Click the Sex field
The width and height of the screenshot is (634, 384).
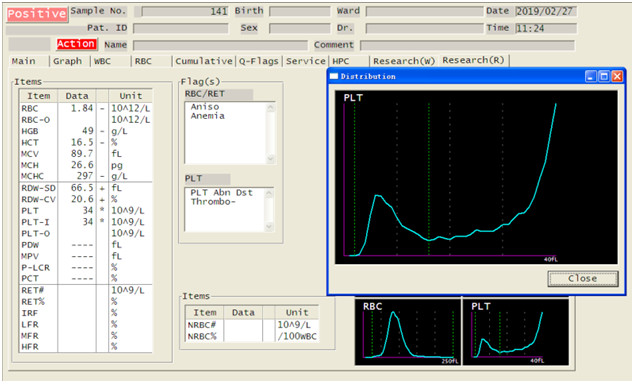tap(300, 28)
